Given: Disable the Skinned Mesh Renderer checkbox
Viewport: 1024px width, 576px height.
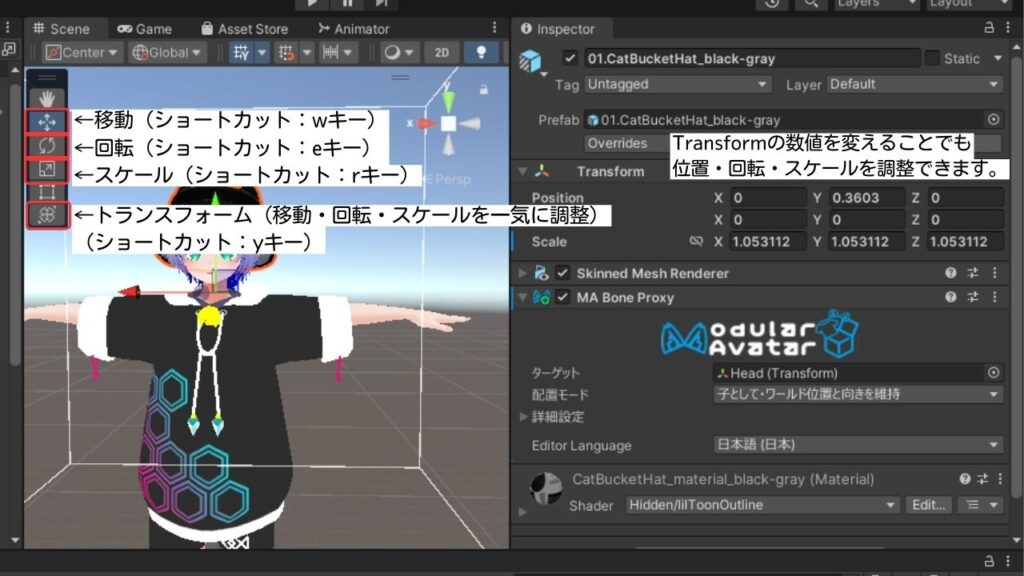Looking at the screenshot, I should pyautogui.click(x=562, y=273).
